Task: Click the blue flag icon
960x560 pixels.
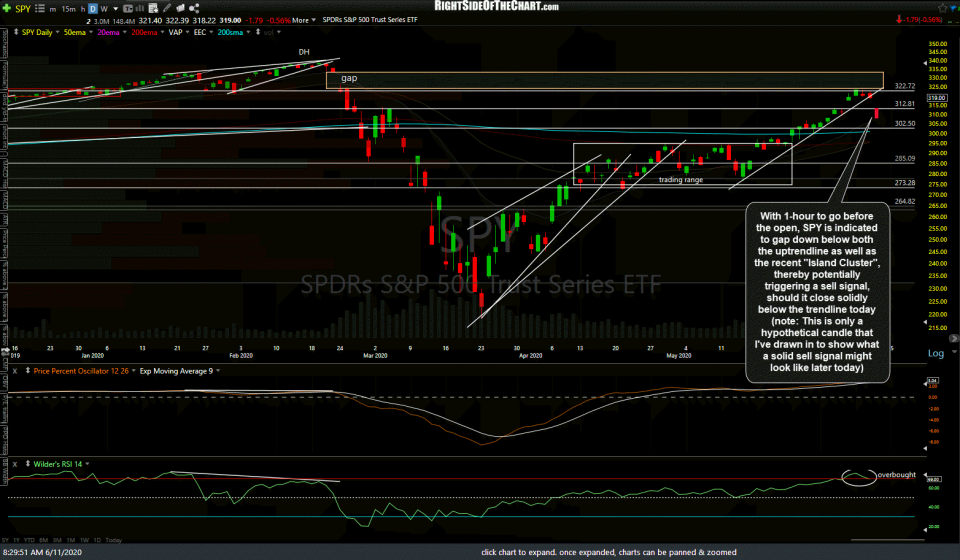Action: click(x=954, y=8)
